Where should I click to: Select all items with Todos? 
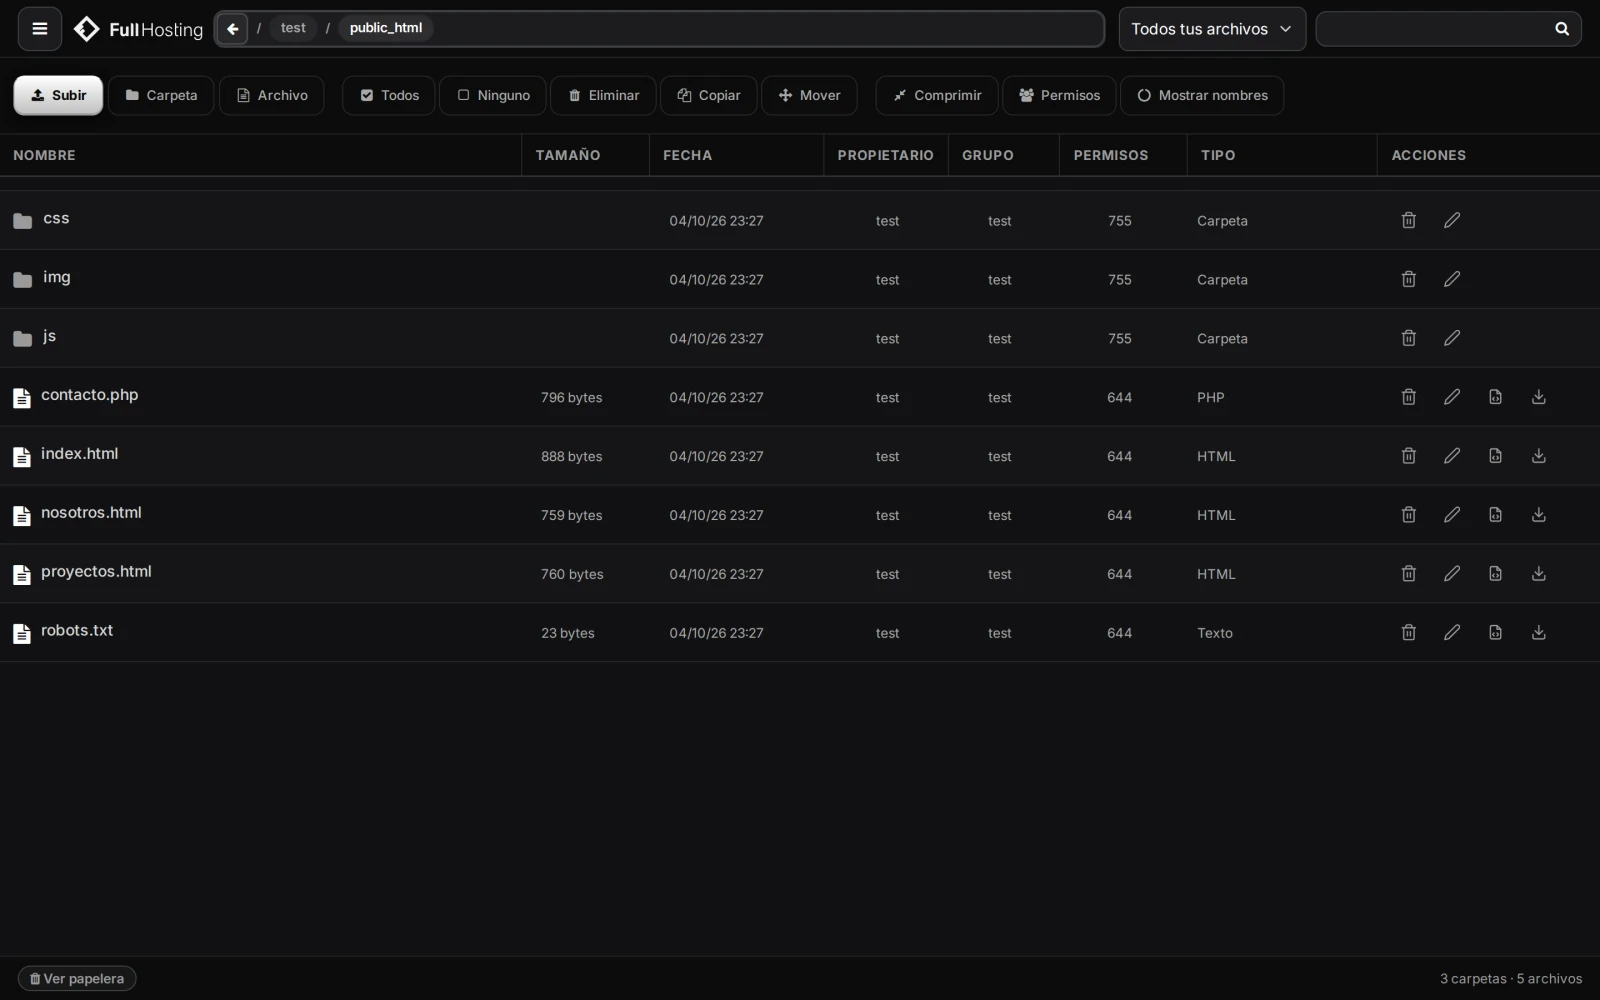[389, 96]
